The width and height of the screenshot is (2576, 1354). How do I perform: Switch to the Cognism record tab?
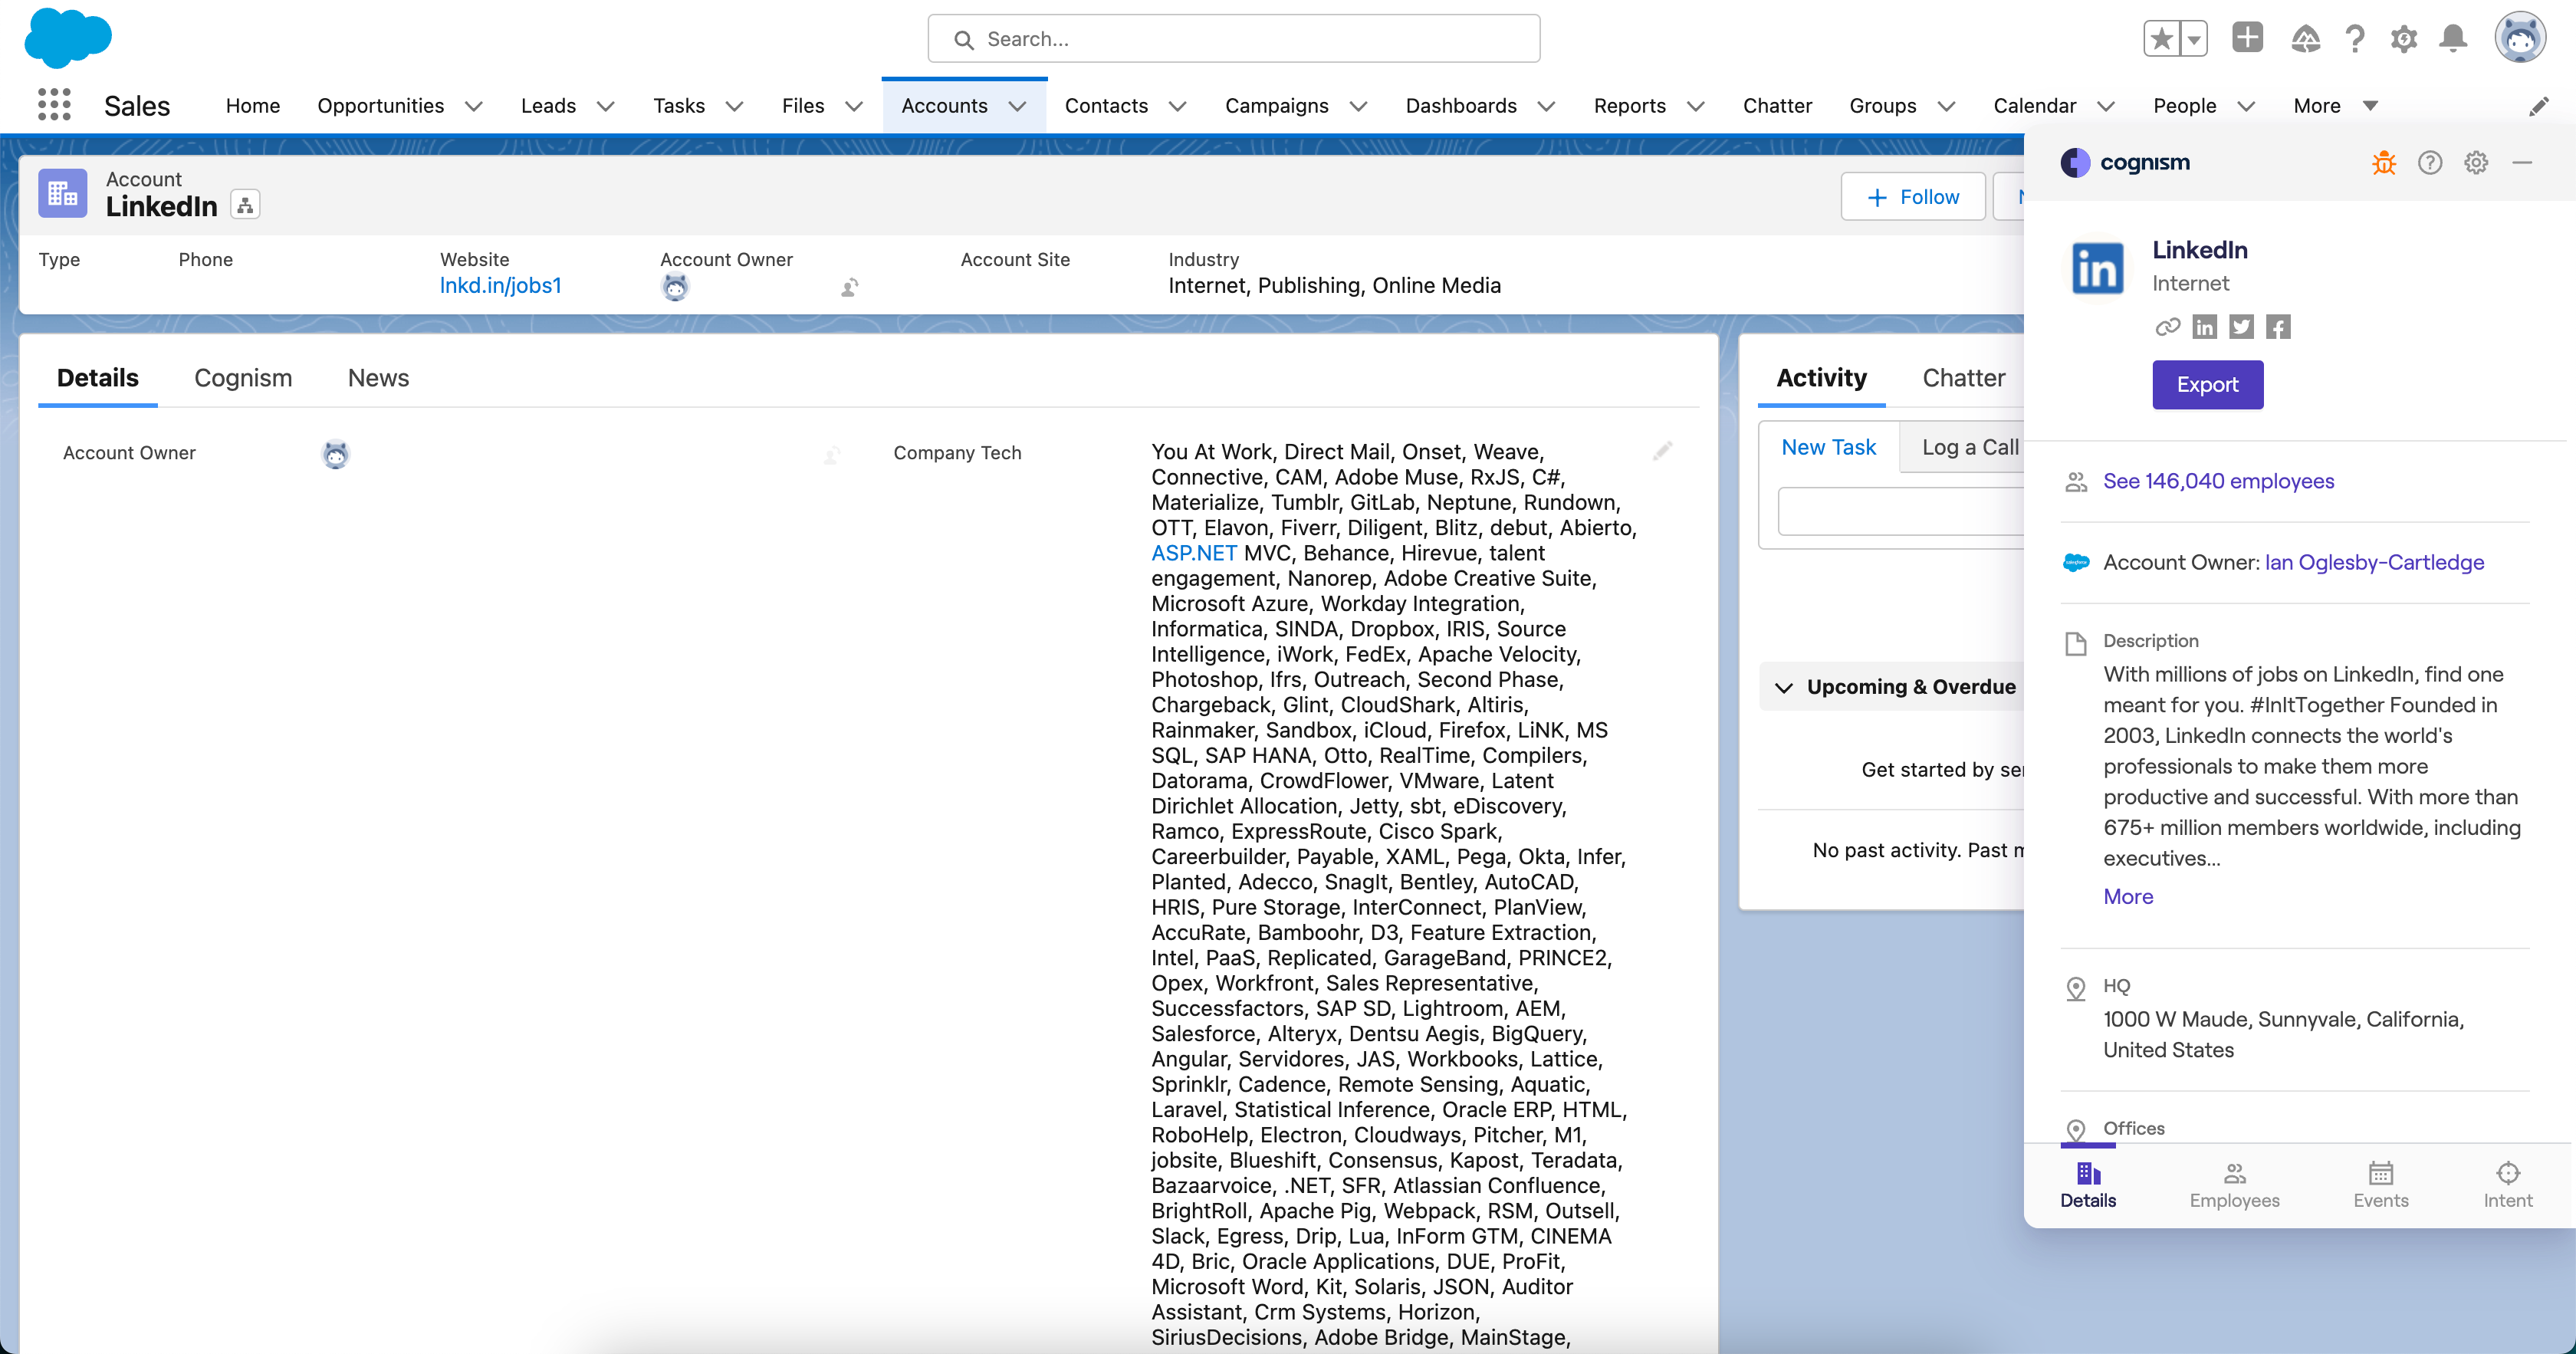[x=243, y=378]
